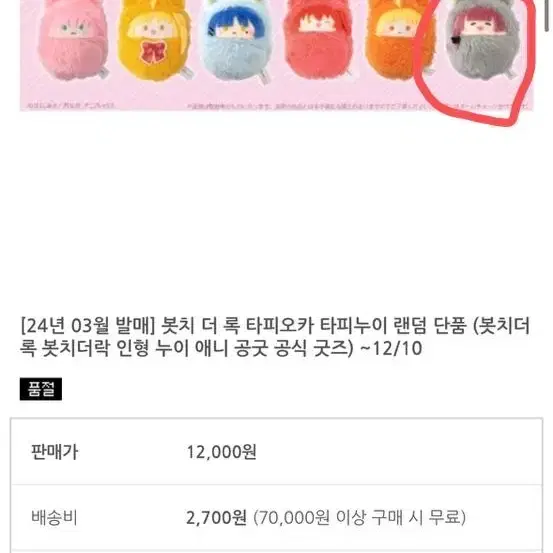Image resolution: width=553 pixels, height=553 pixels.
Task: Open the 봇치 더 록 타피누이 product title
Action: pyautogui.click(x=275, y=337)
